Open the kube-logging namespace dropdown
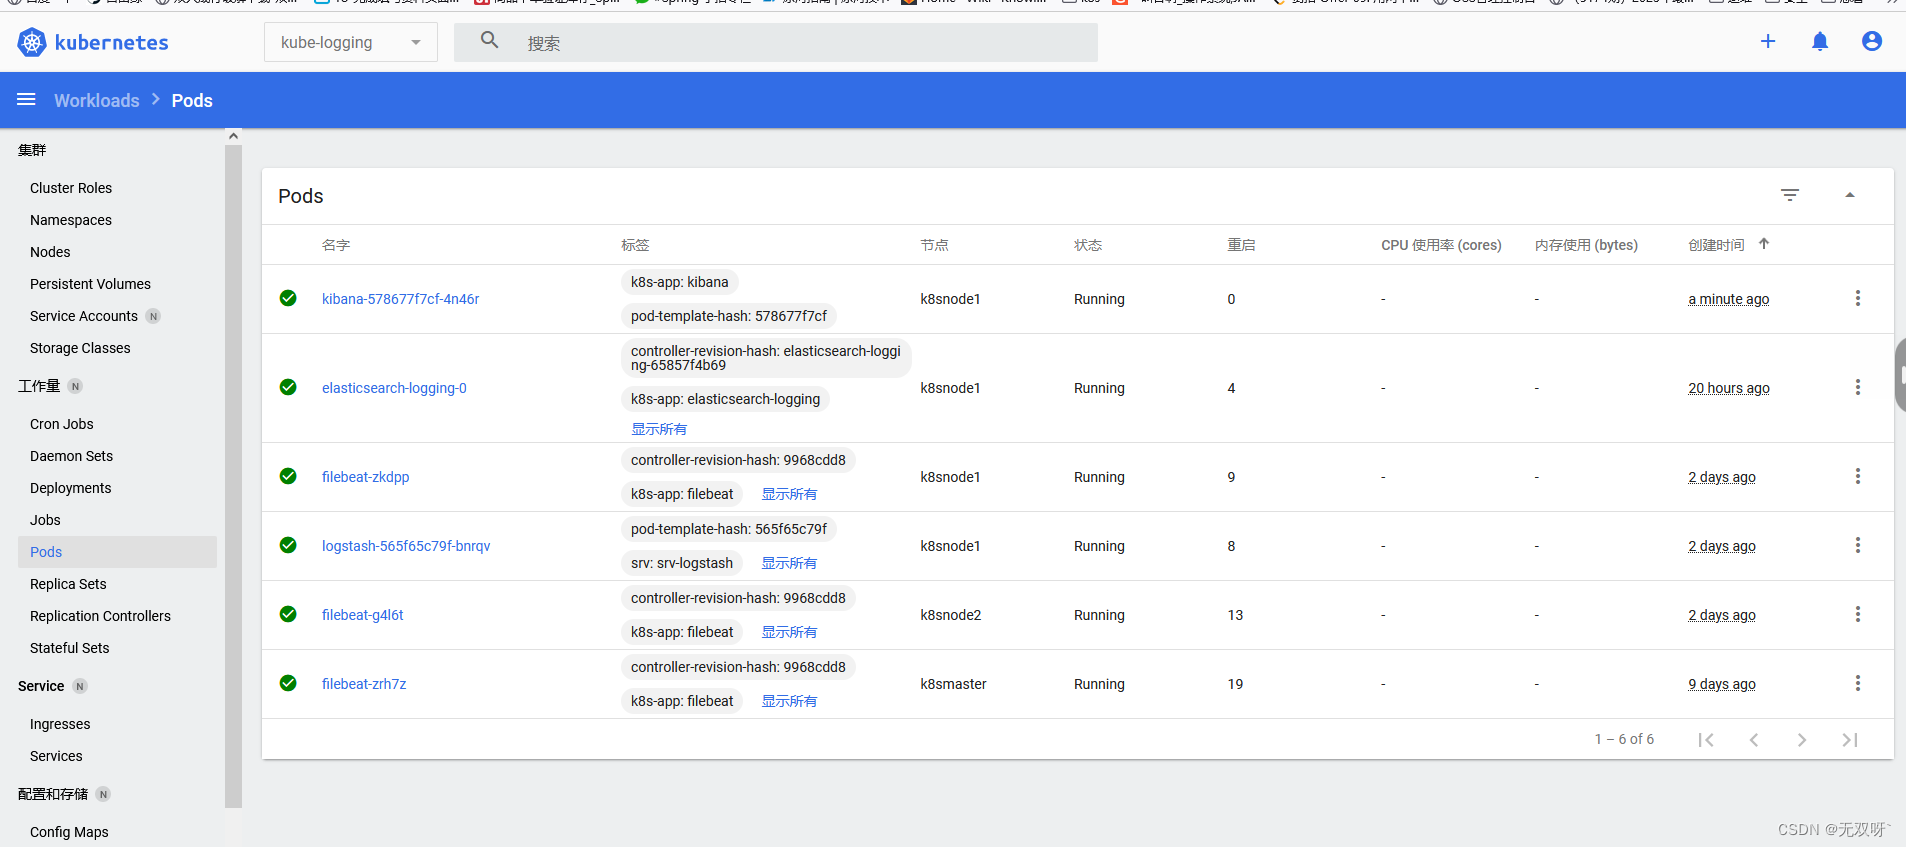The width and height of the screenshot is (1906, 847). (351, 42)
